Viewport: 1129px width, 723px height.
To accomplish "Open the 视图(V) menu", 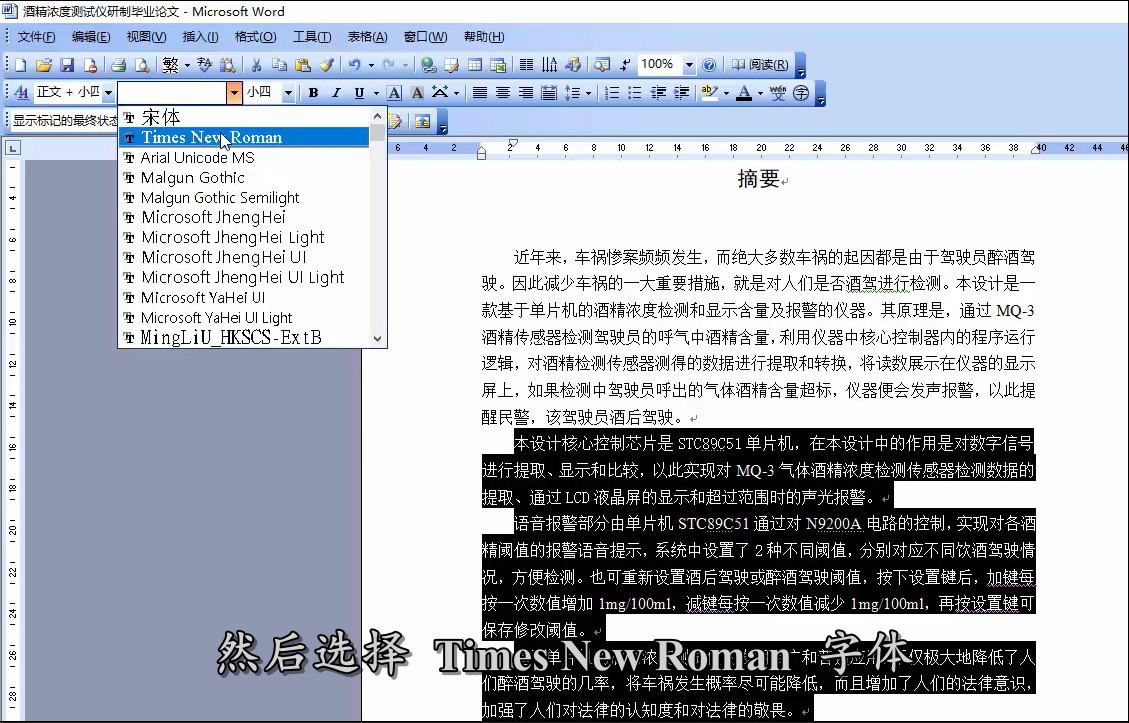I will click(146, 37).
